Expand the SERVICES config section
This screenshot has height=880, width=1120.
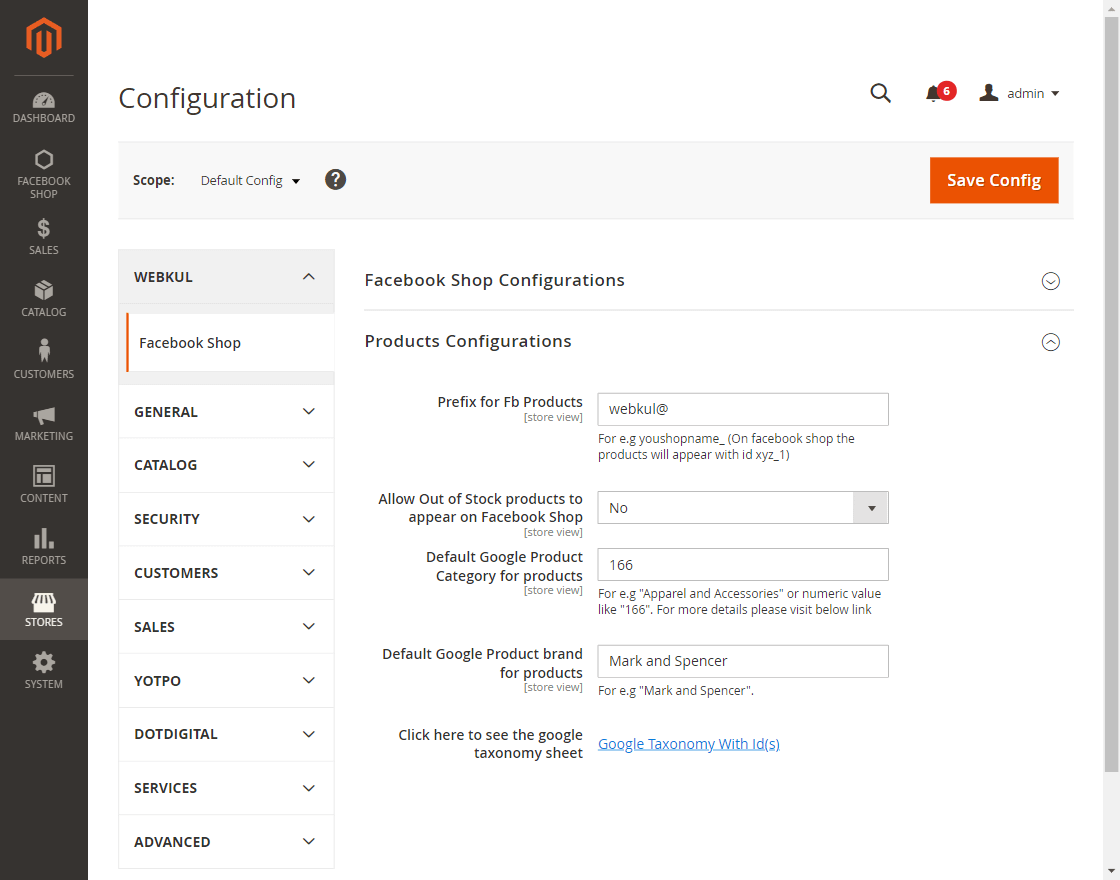tap(226, 788)
